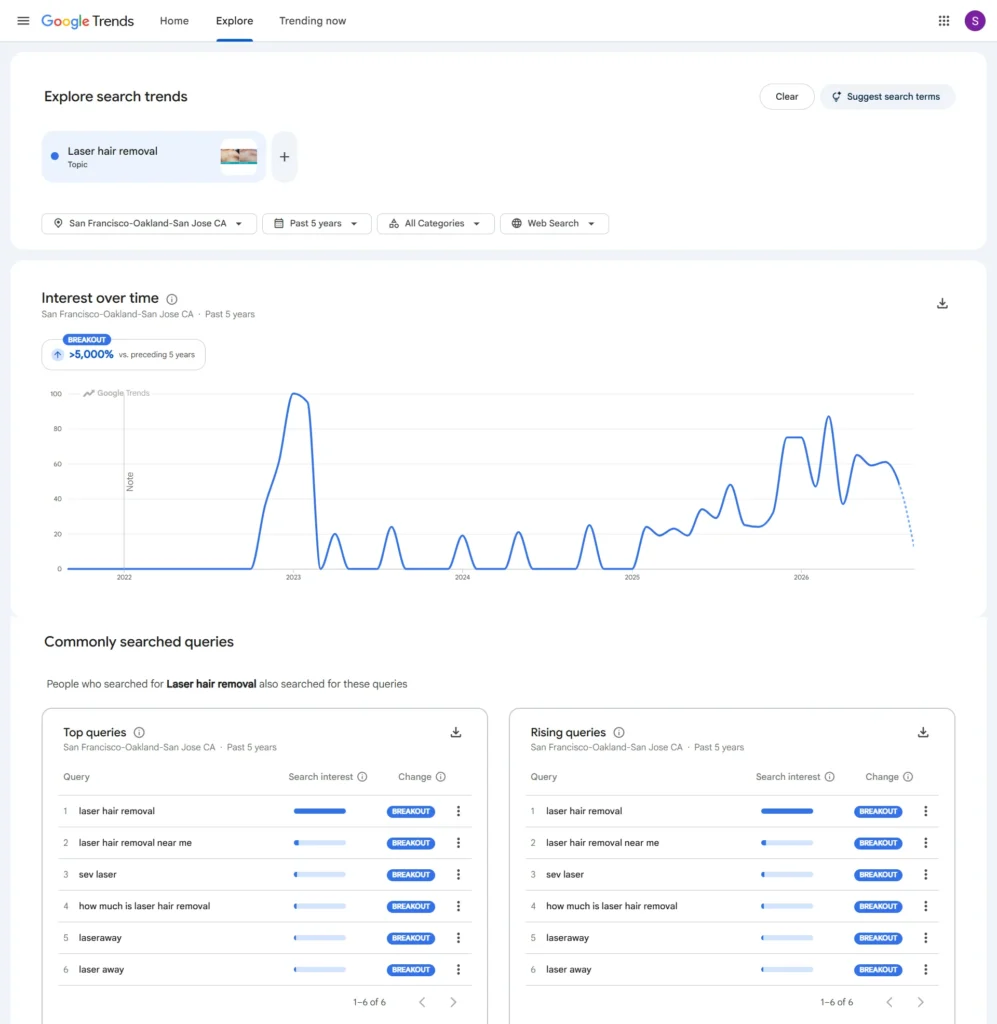Go to previous page of Top queries
Viewport: 997px width, 1024px height.
tap(422, 1002)
